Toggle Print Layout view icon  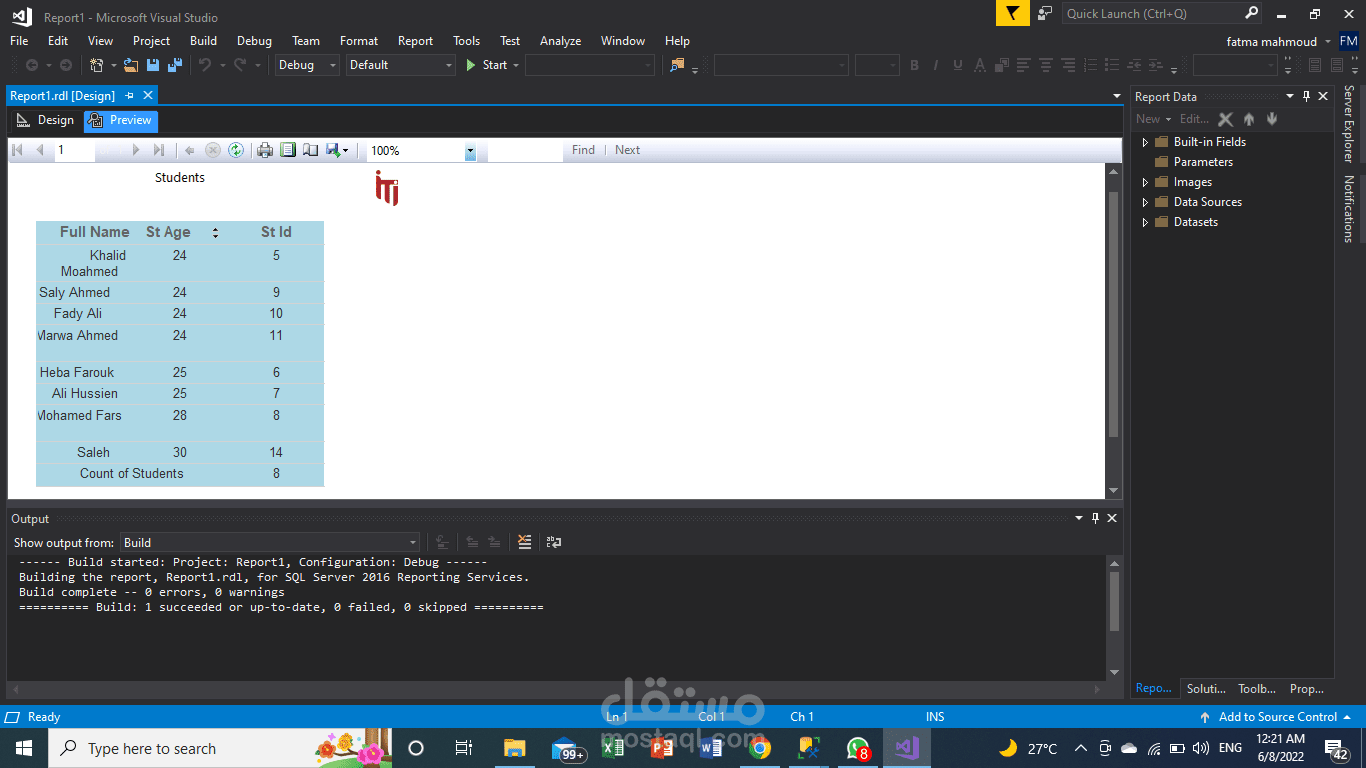[x=288, y=150]
